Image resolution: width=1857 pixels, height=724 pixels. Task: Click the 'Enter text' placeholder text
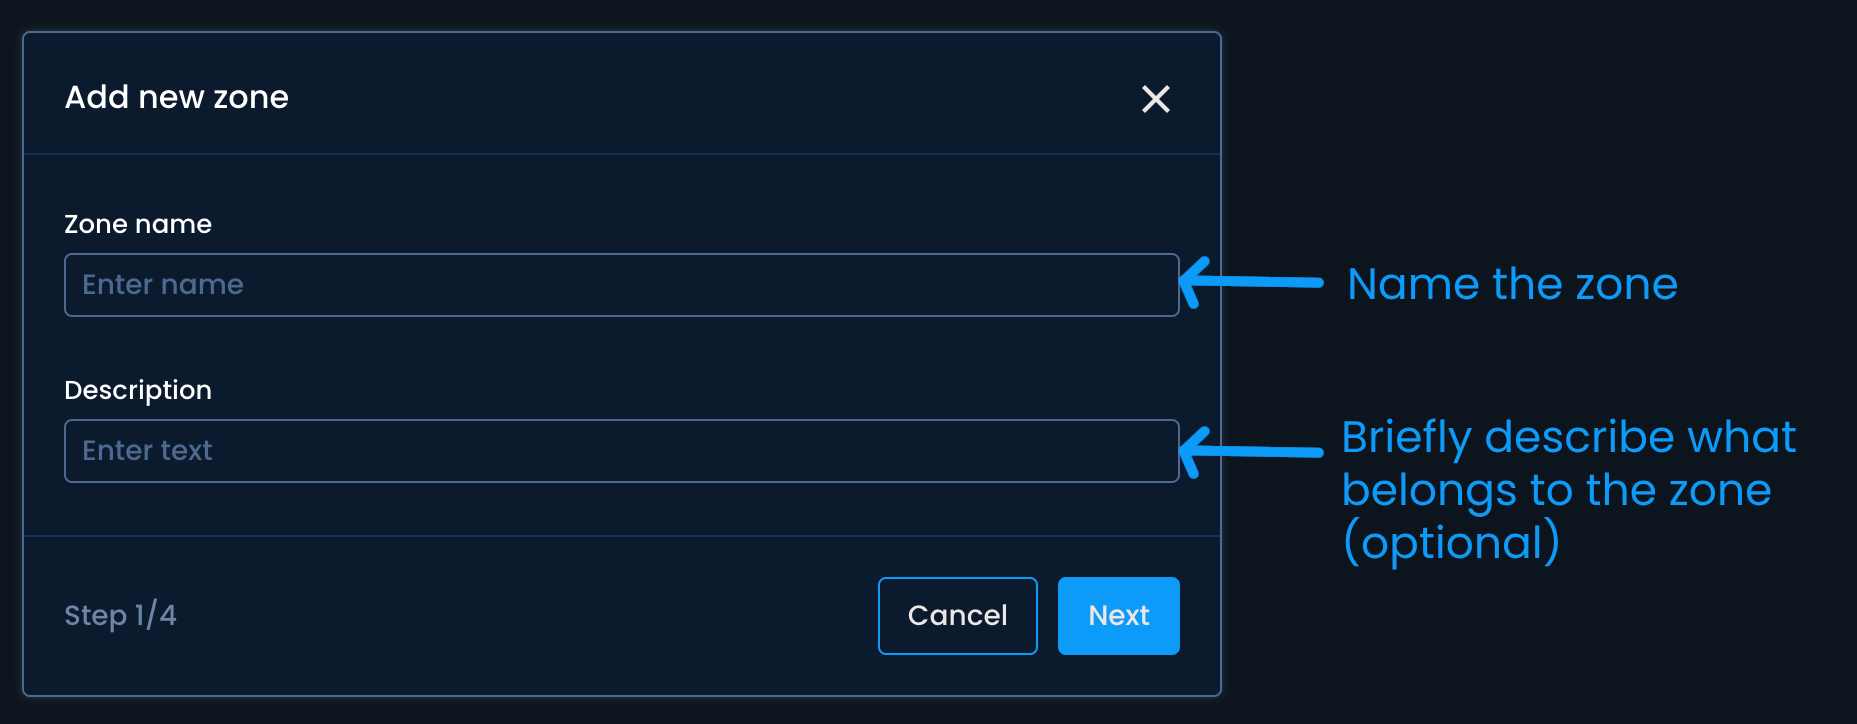(147, 451)
